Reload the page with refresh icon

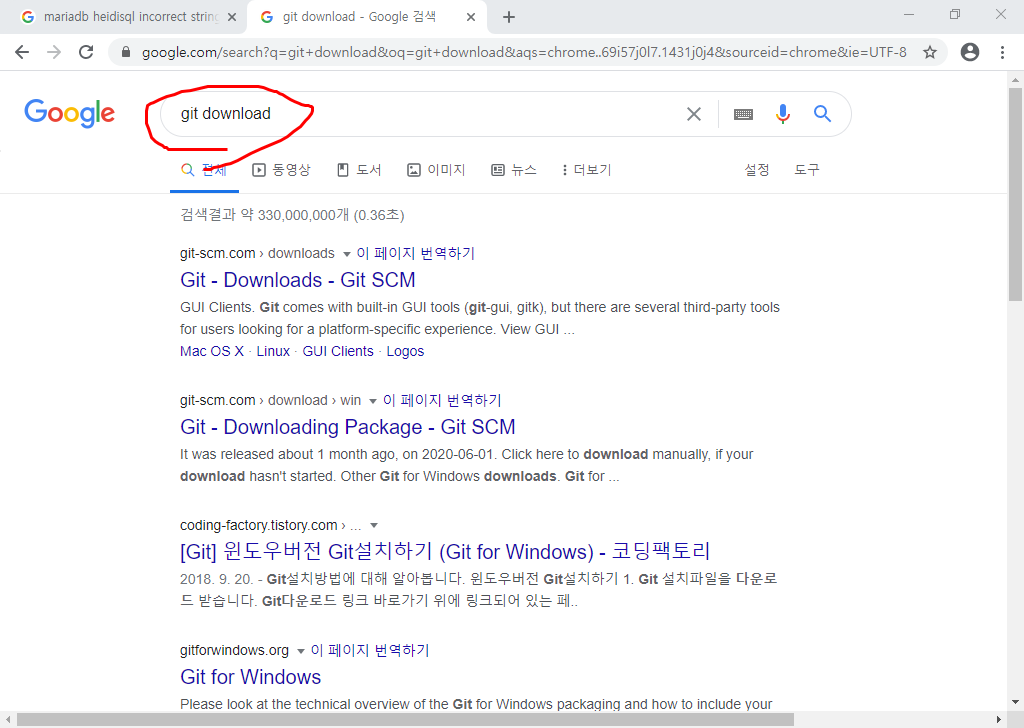(x=86, y=52)
